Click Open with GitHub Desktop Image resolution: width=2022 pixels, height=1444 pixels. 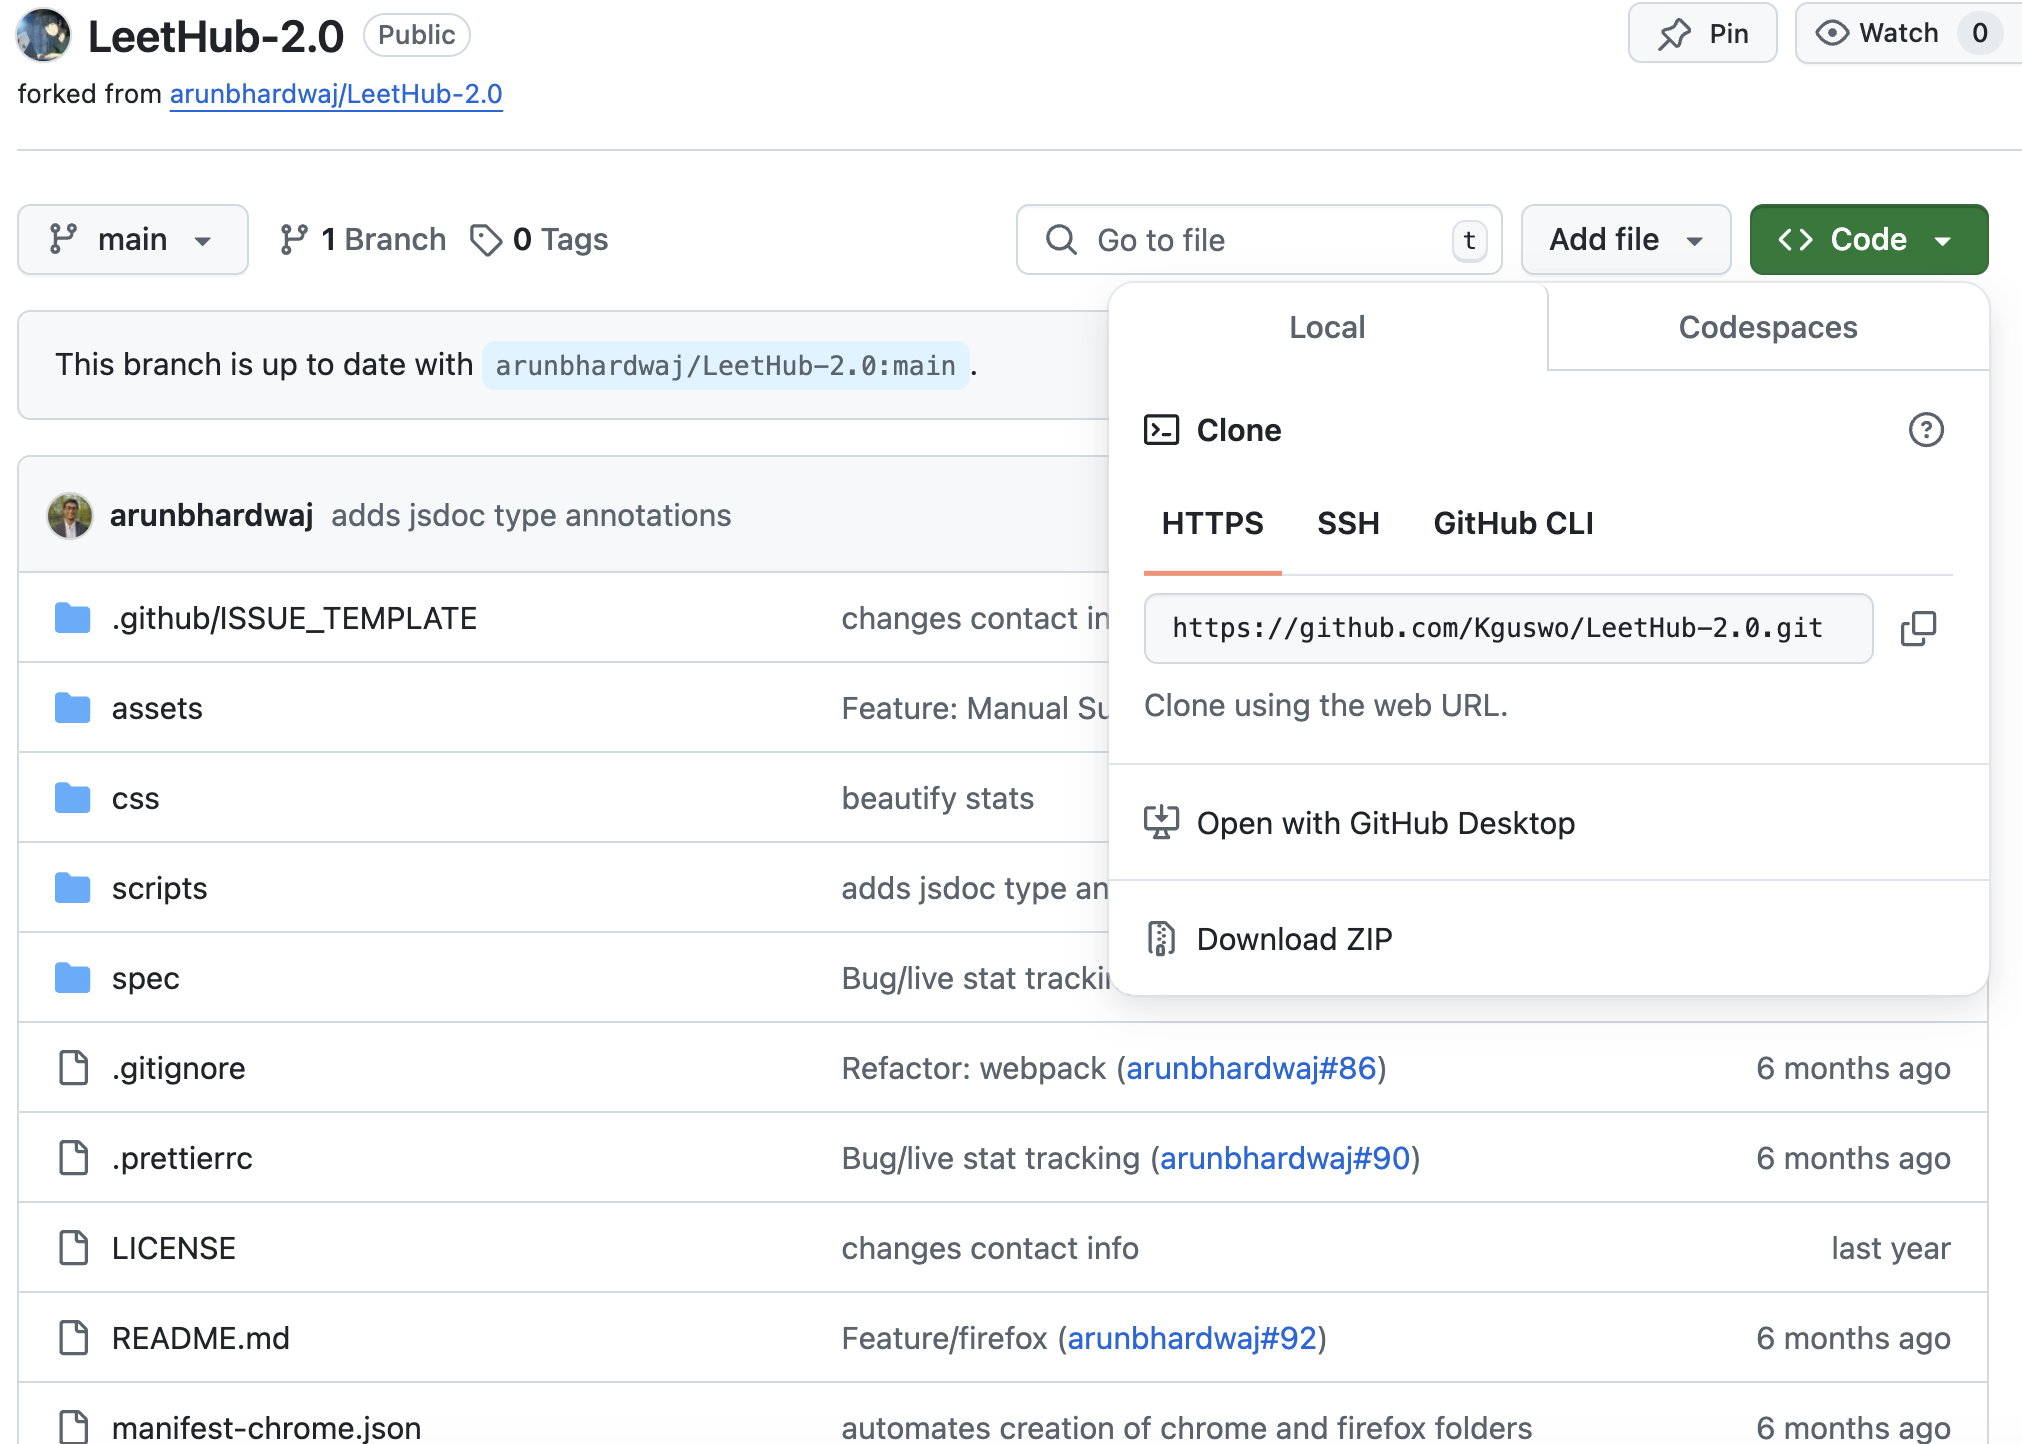(x=1385, y=823)
